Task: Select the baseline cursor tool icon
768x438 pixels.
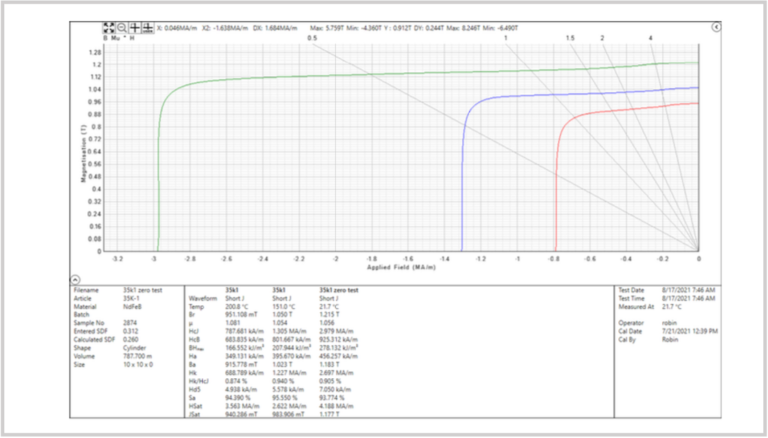Action: tap(146, 28)
